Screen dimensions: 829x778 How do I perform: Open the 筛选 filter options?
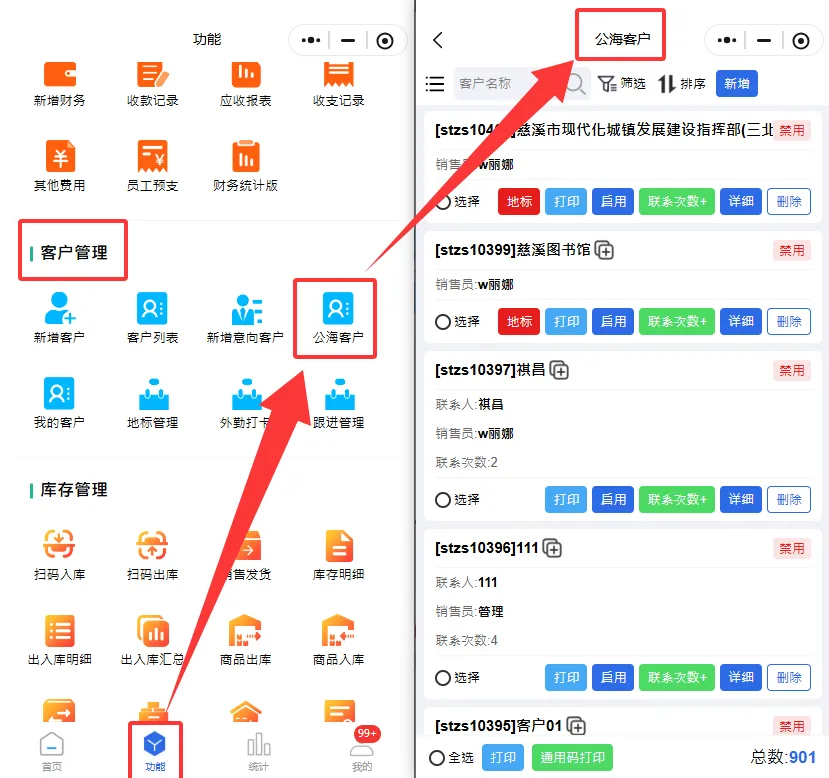point(621,84)
